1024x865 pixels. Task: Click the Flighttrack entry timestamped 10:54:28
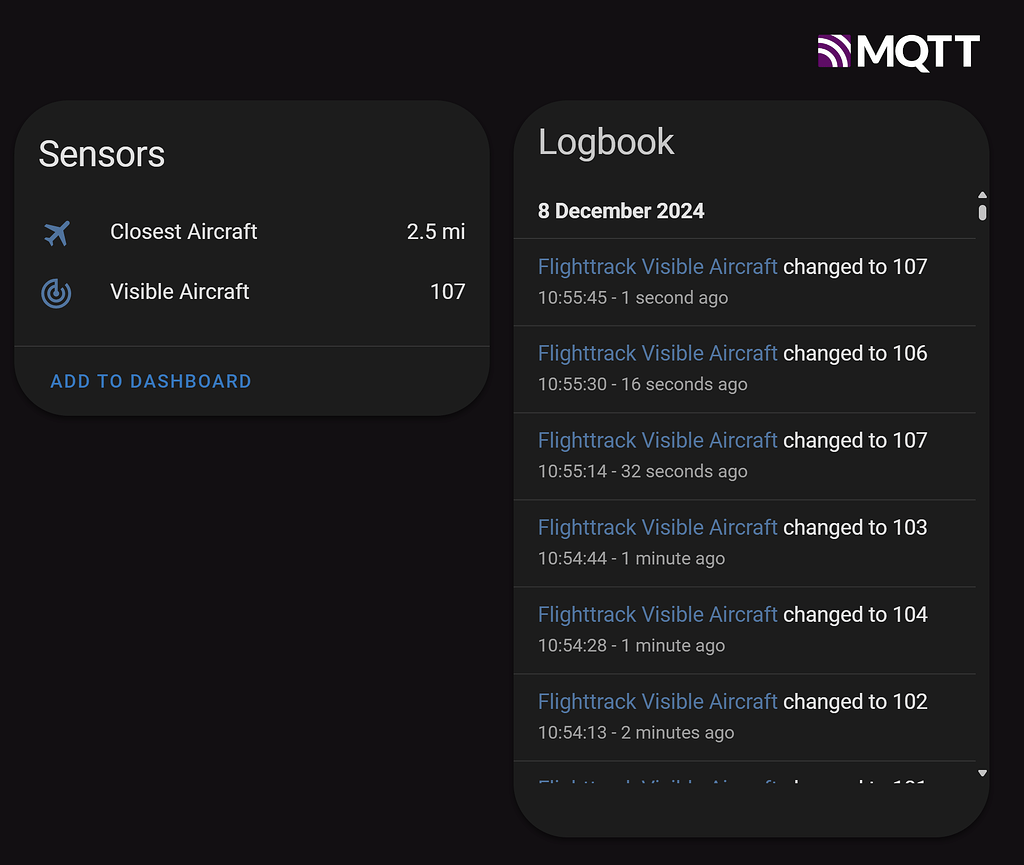pyautogui.click(x=657, y=614)
